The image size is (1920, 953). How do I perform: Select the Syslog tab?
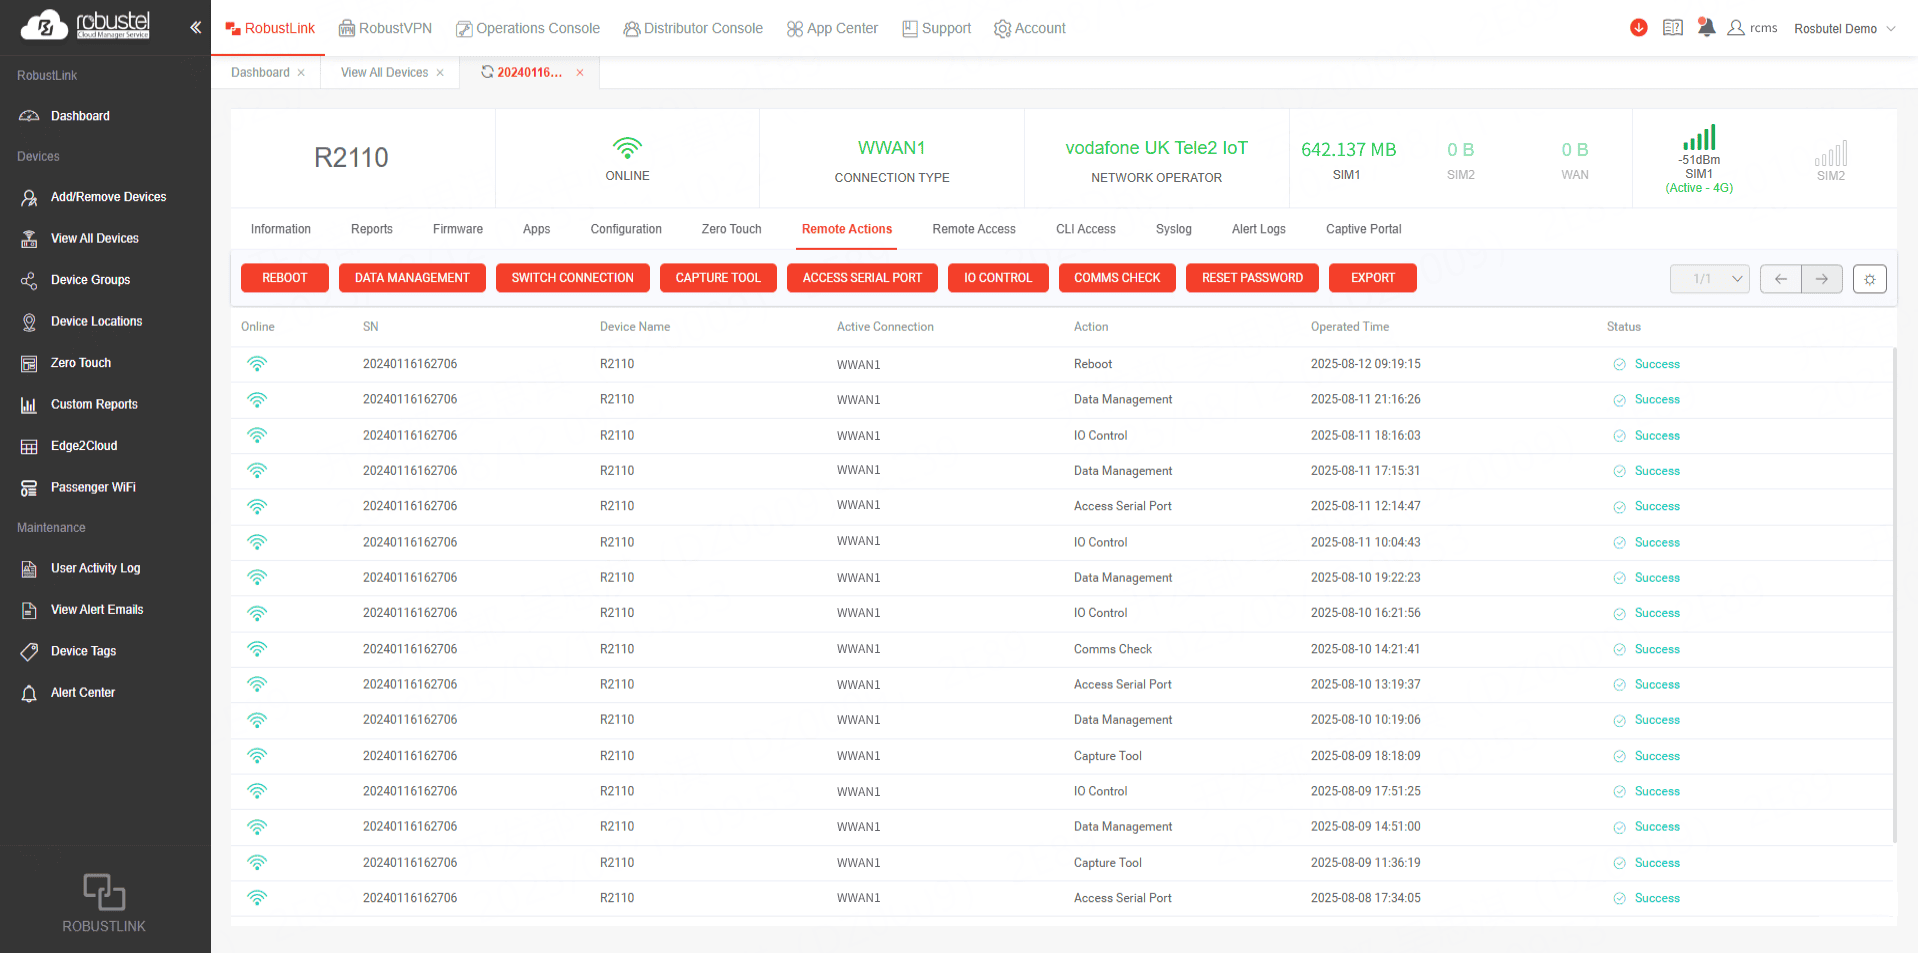pyautogui.click(x=1173, y=229)
